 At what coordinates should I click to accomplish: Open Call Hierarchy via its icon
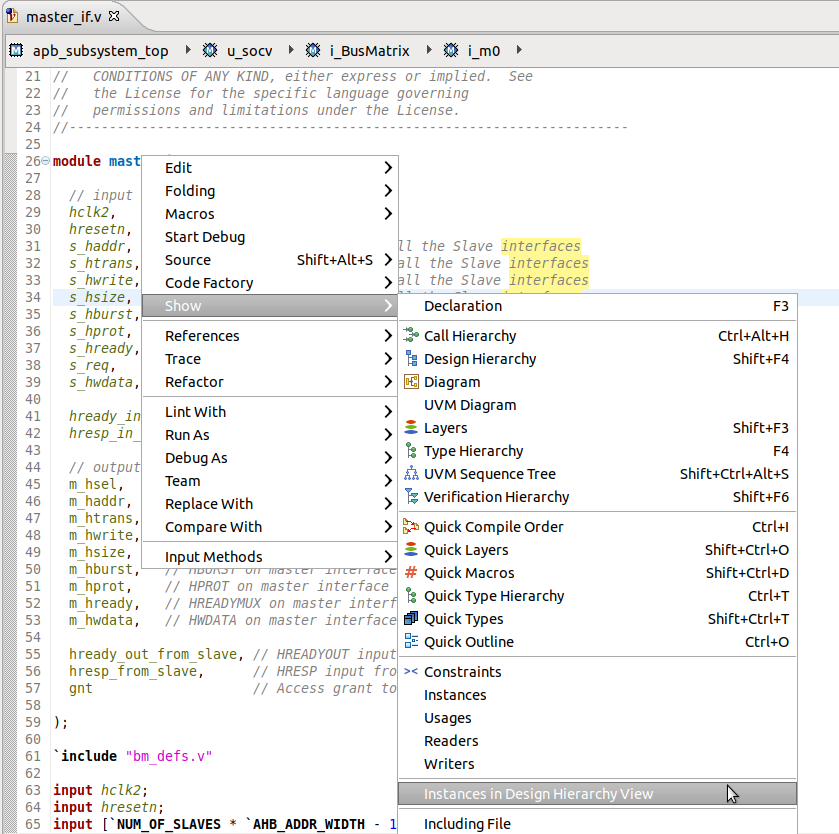[x=410, y=335]
